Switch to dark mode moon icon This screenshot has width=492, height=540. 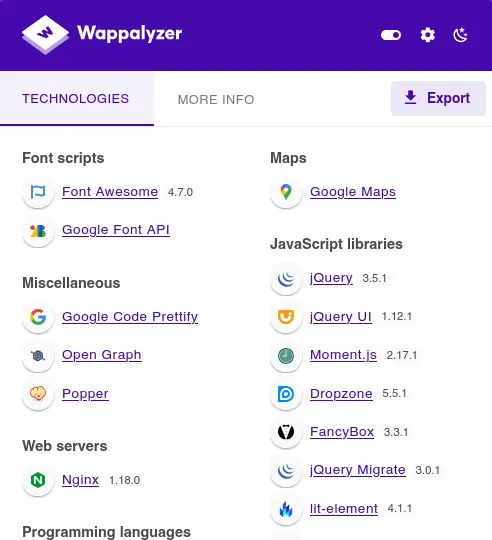coord(460,35)
